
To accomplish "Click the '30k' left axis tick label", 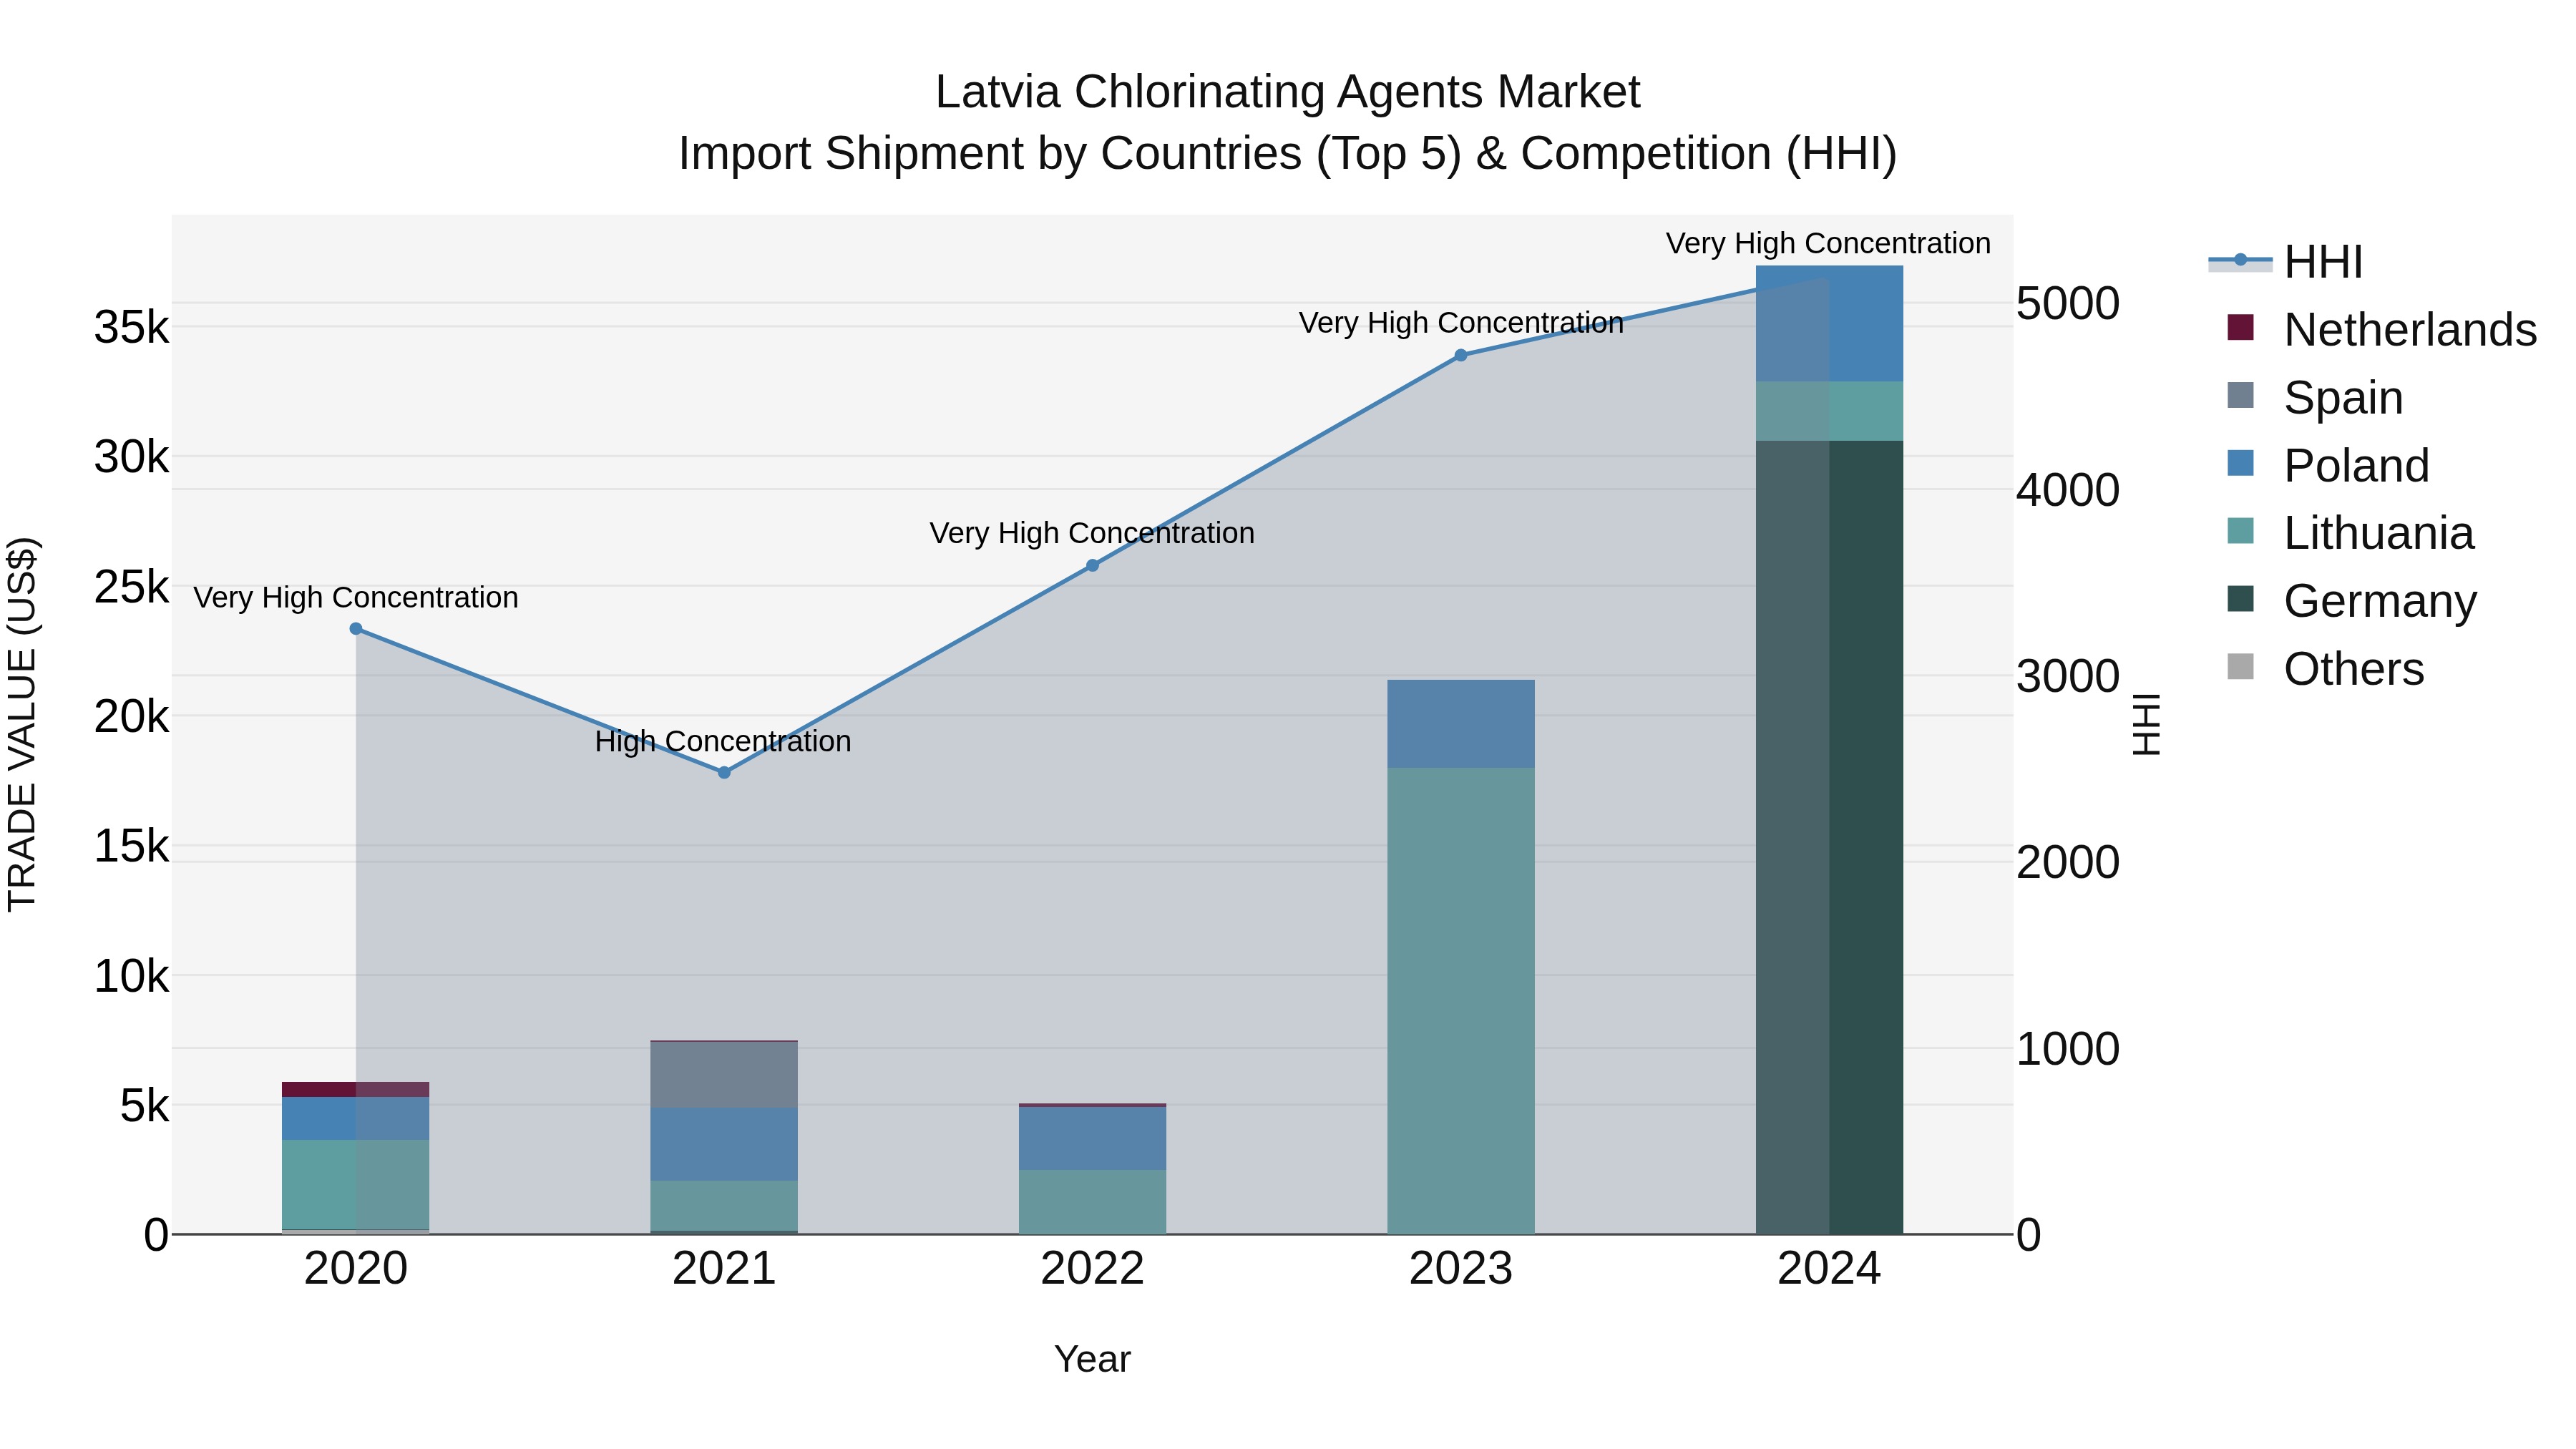I will (x=132, y=457).
